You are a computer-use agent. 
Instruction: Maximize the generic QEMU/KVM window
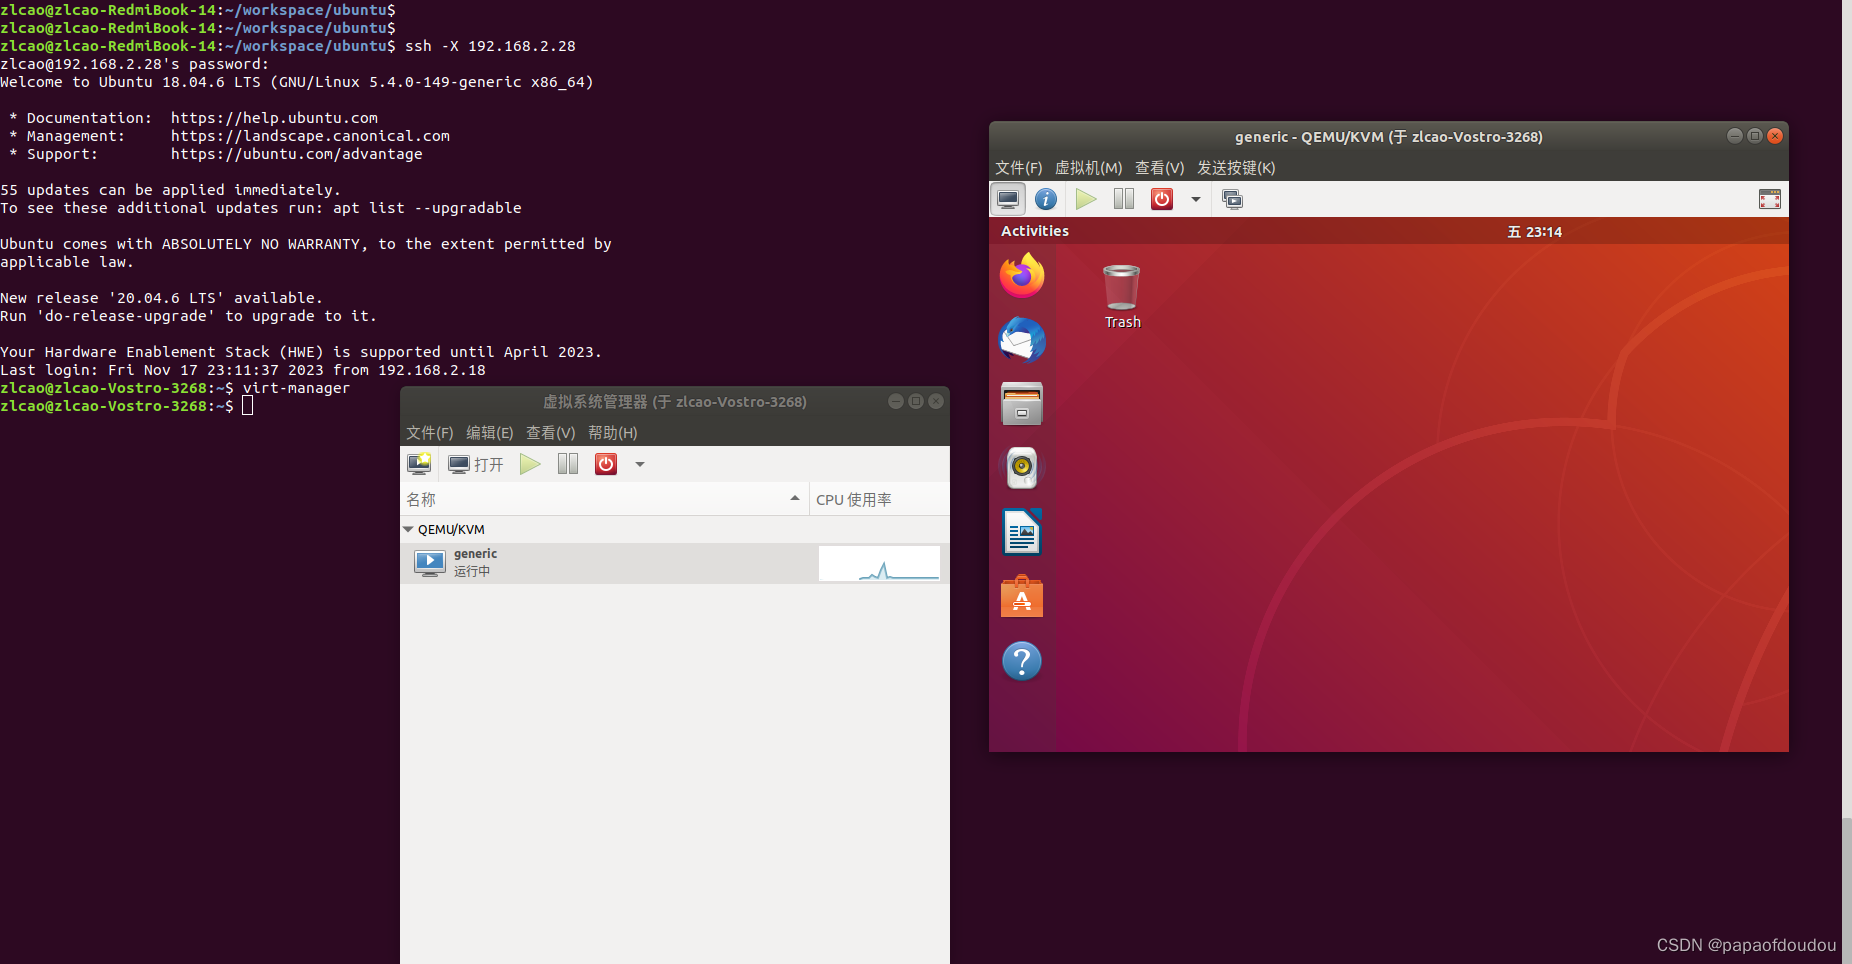click(x=1755, y=136)
